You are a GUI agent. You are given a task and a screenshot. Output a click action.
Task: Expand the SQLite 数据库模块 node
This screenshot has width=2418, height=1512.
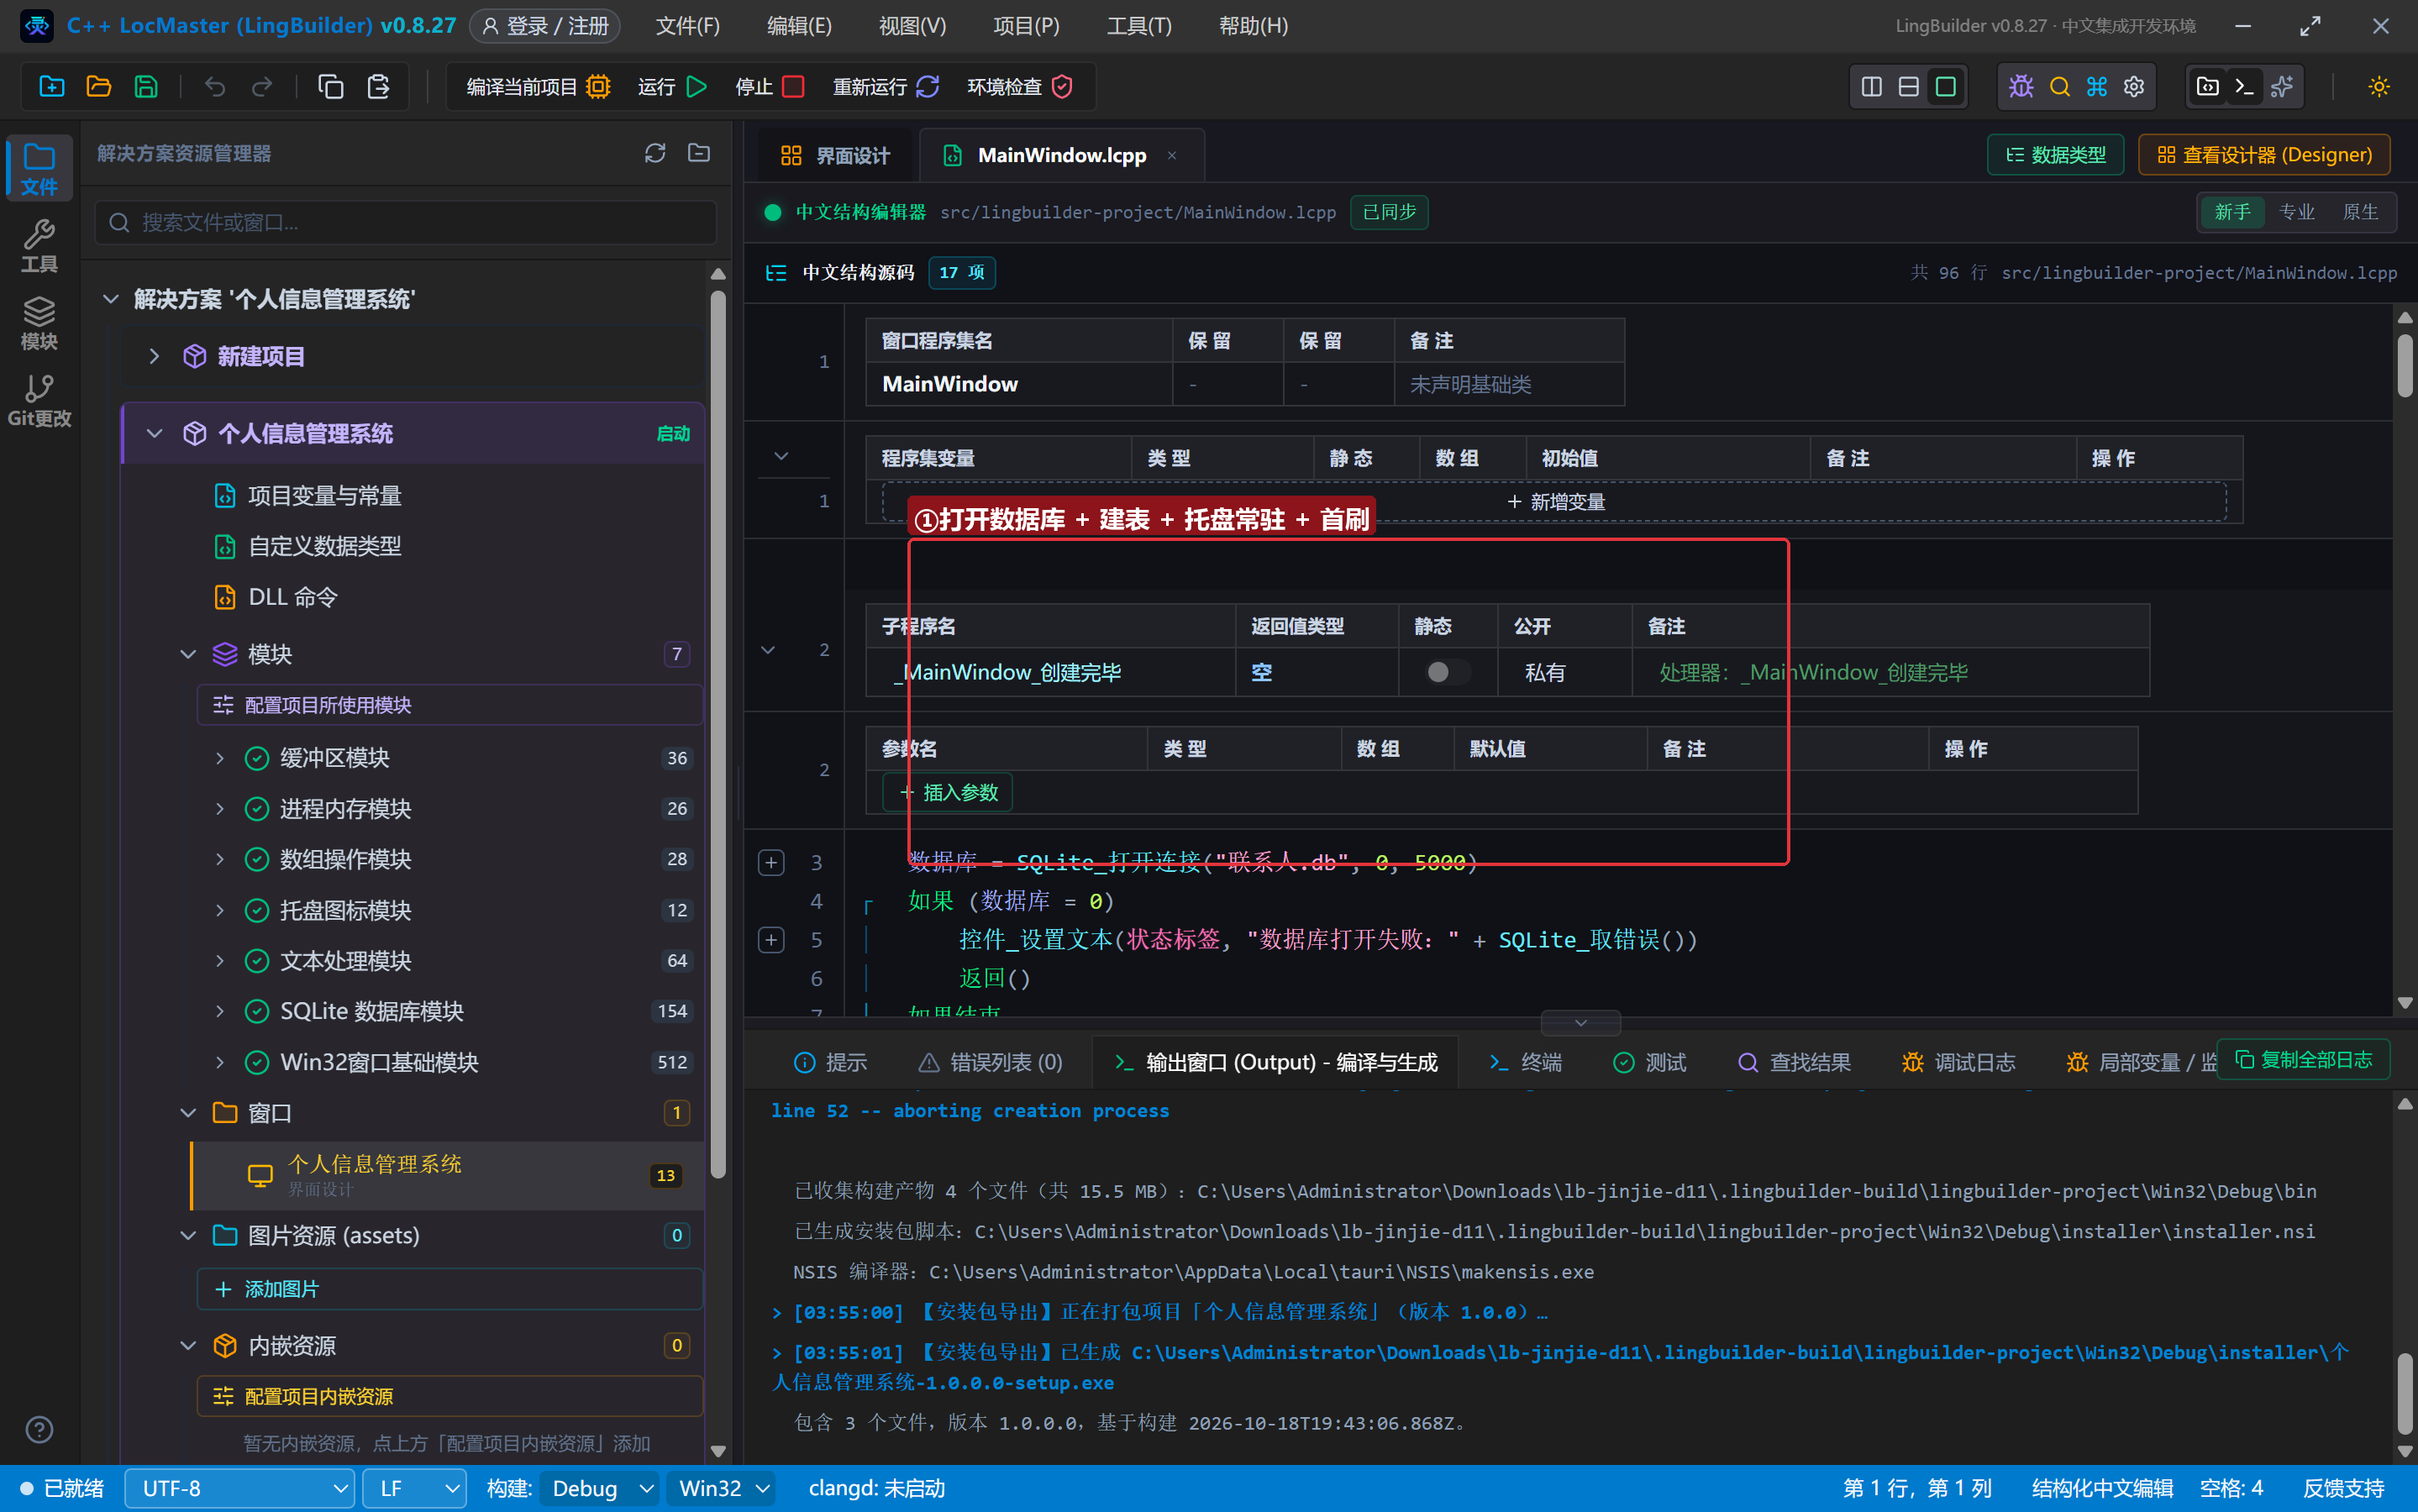220,1011
